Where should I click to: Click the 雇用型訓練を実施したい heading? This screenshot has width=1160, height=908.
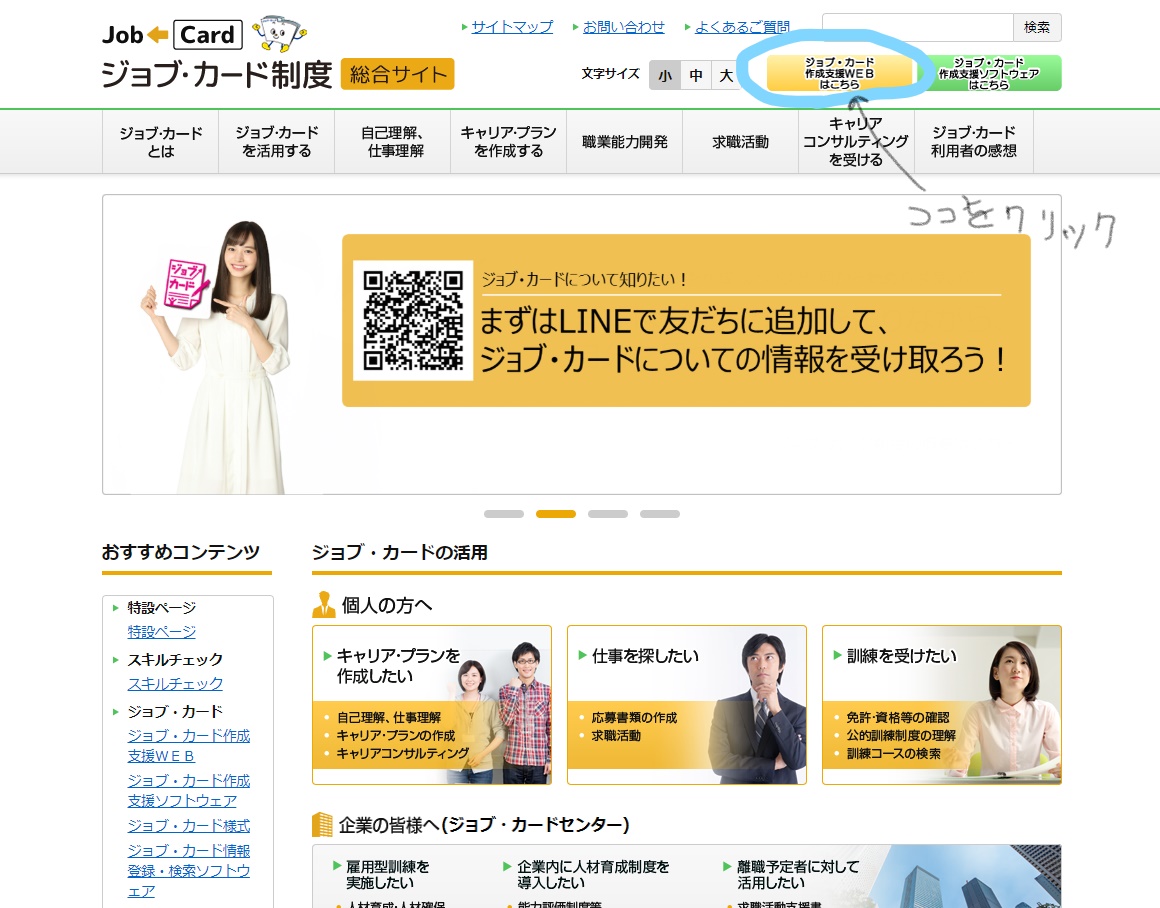coord(387,875)
